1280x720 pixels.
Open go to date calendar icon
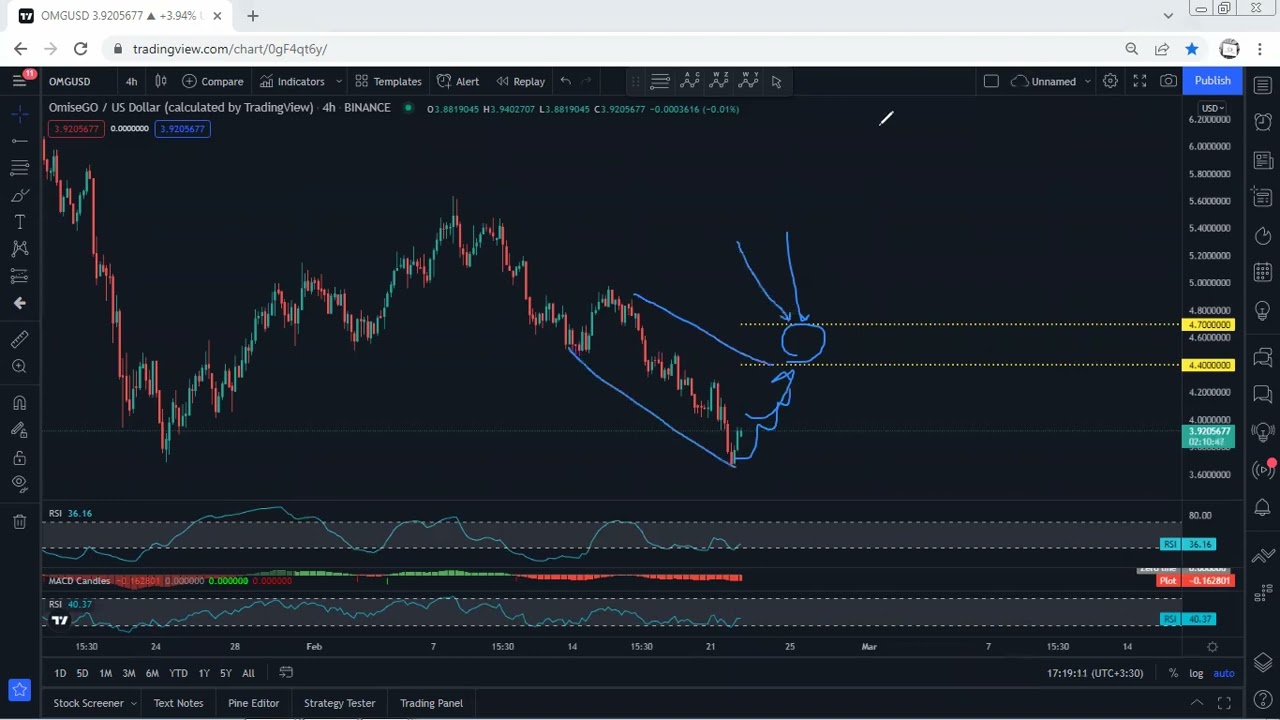[286, 673]
